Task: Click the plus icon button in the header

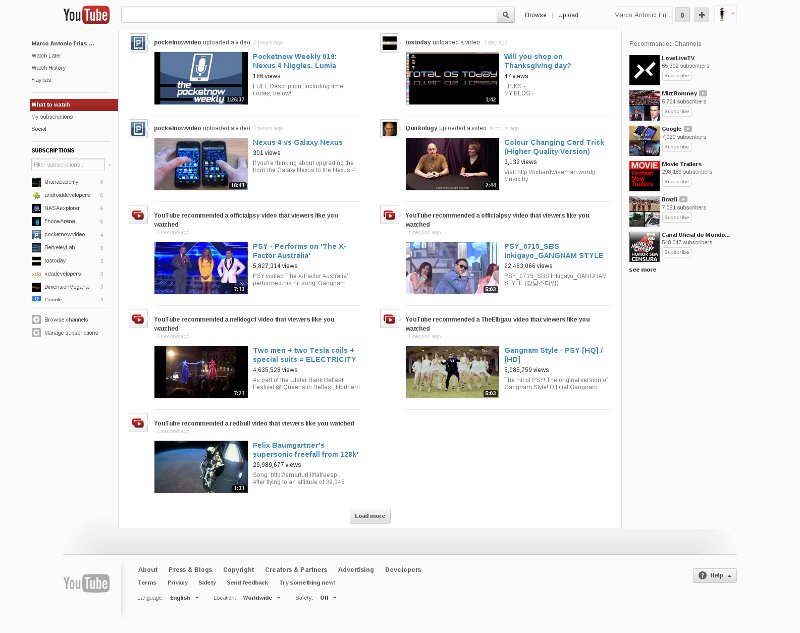Action: 702,15
